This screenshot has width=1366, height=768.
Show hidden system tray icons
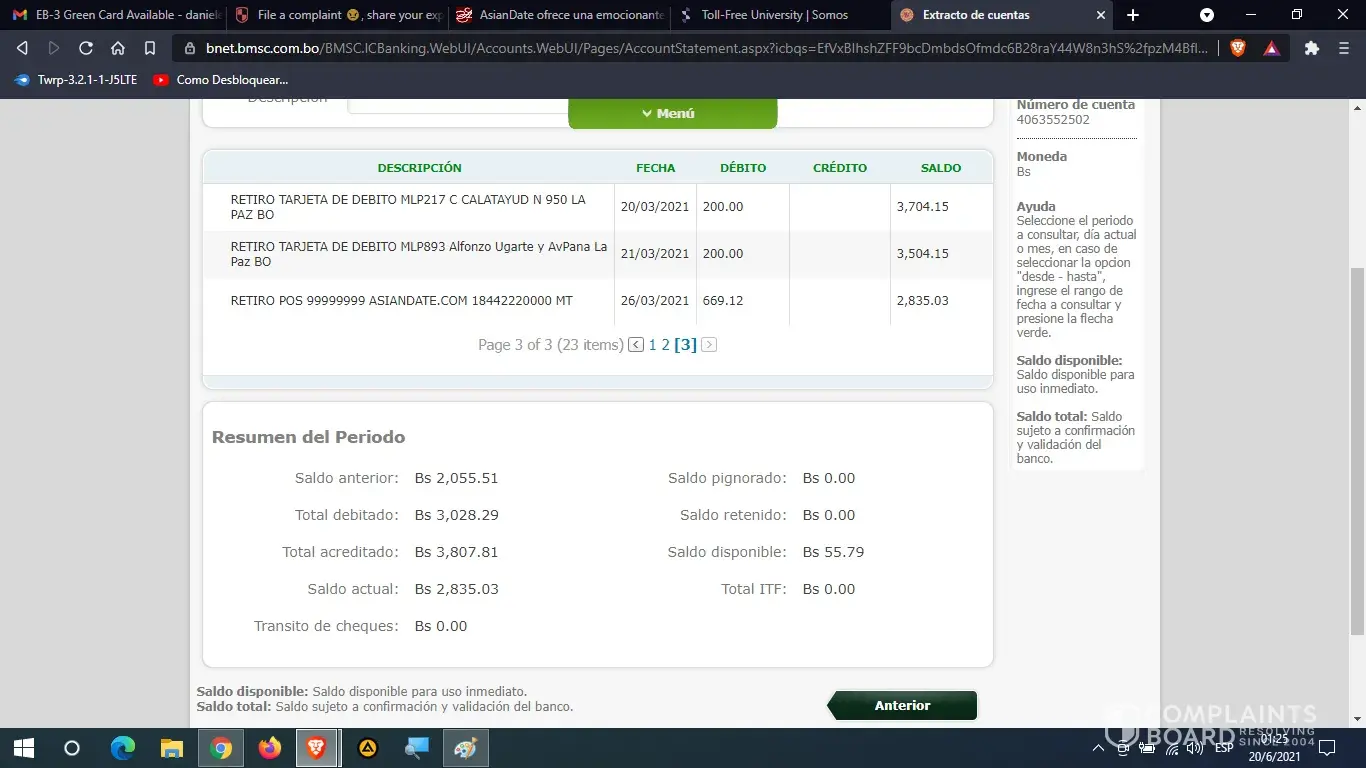tap(1098, 748)
